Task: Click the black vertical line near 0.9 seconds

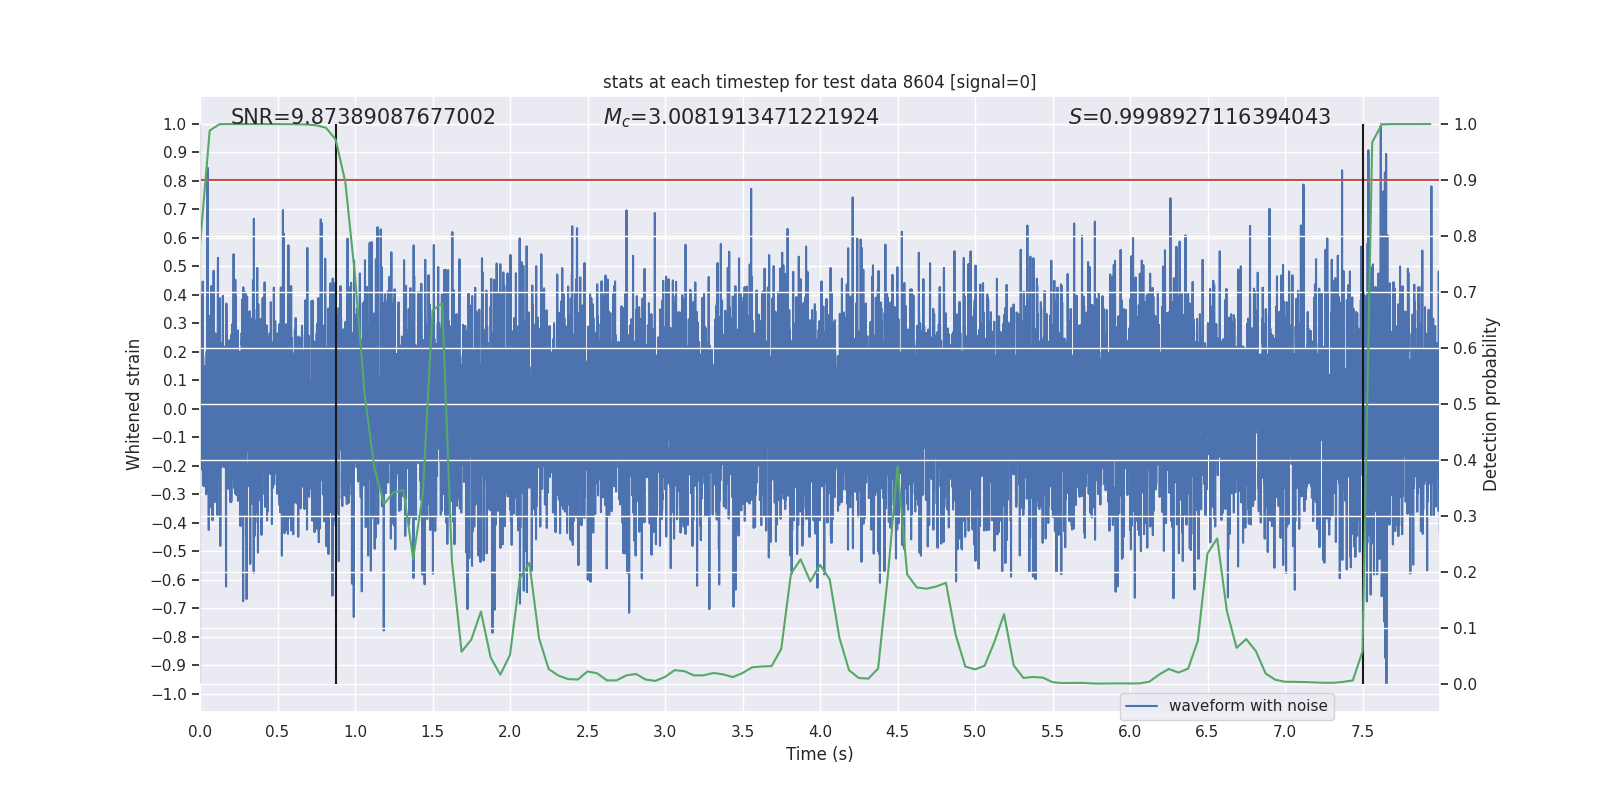Action: pyautogui.click(x=336, y=400)
